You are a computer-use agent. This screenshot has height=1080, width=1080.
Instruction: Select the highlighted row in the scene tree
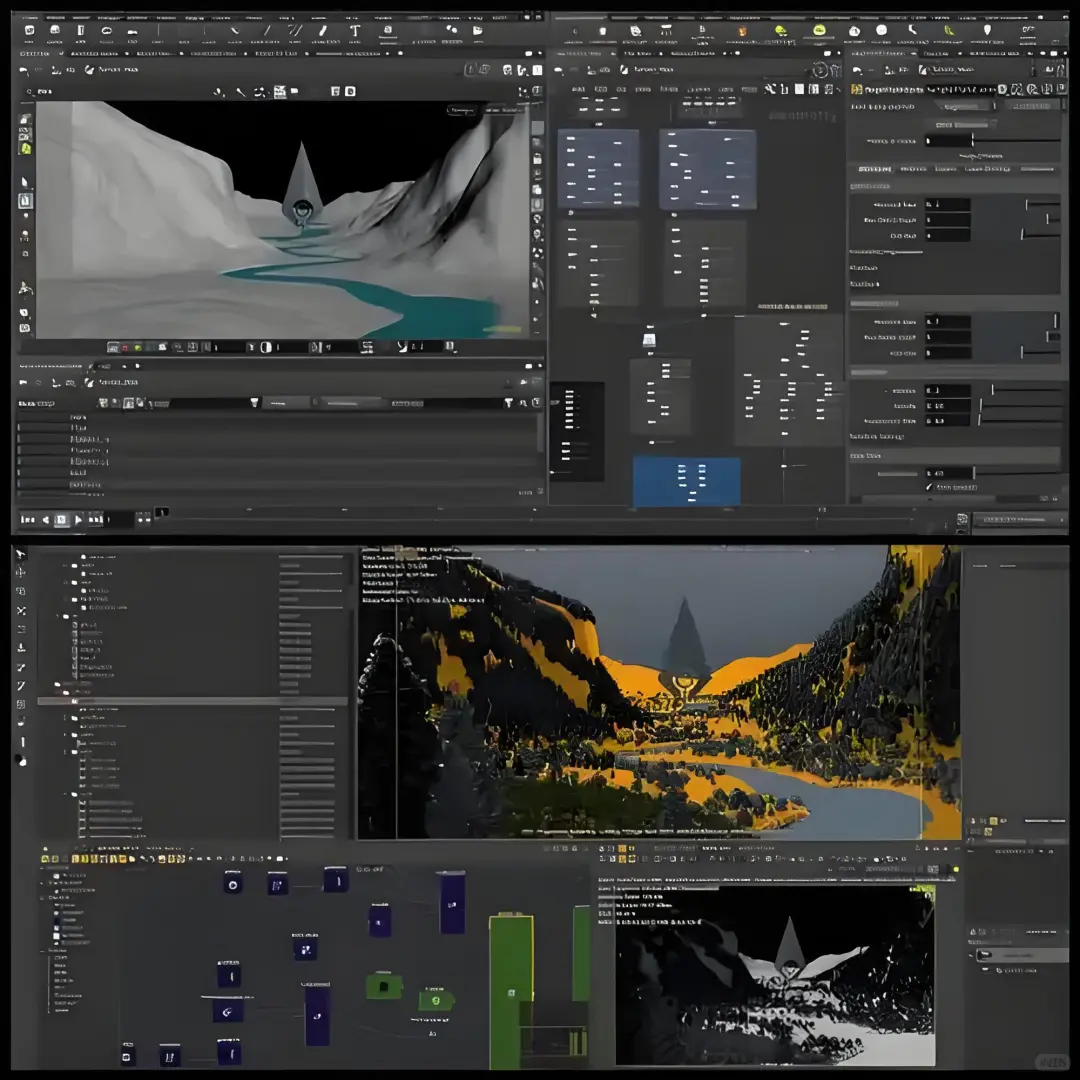(190, 701)
